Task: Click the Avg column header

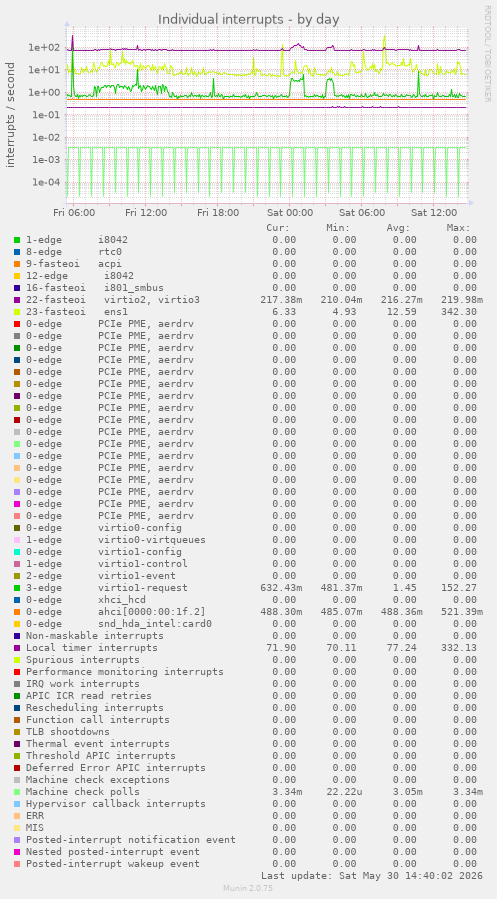Action: point(398,228)
